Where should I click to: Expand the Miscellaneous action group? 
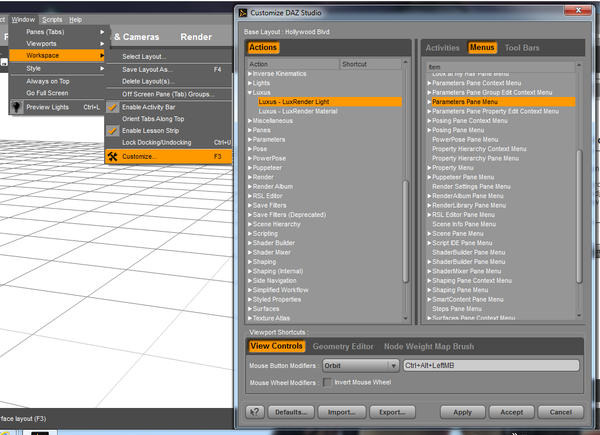[250, 121]
